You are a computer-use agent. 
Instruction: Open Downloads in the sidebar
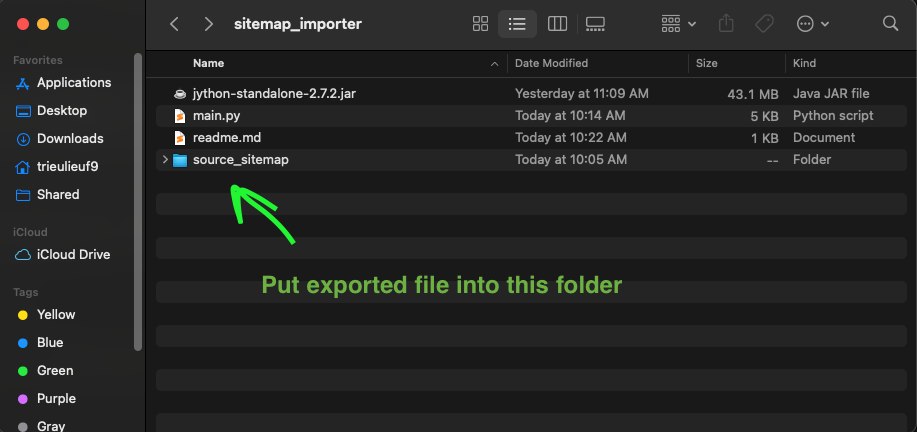click(x=70, y=139)
